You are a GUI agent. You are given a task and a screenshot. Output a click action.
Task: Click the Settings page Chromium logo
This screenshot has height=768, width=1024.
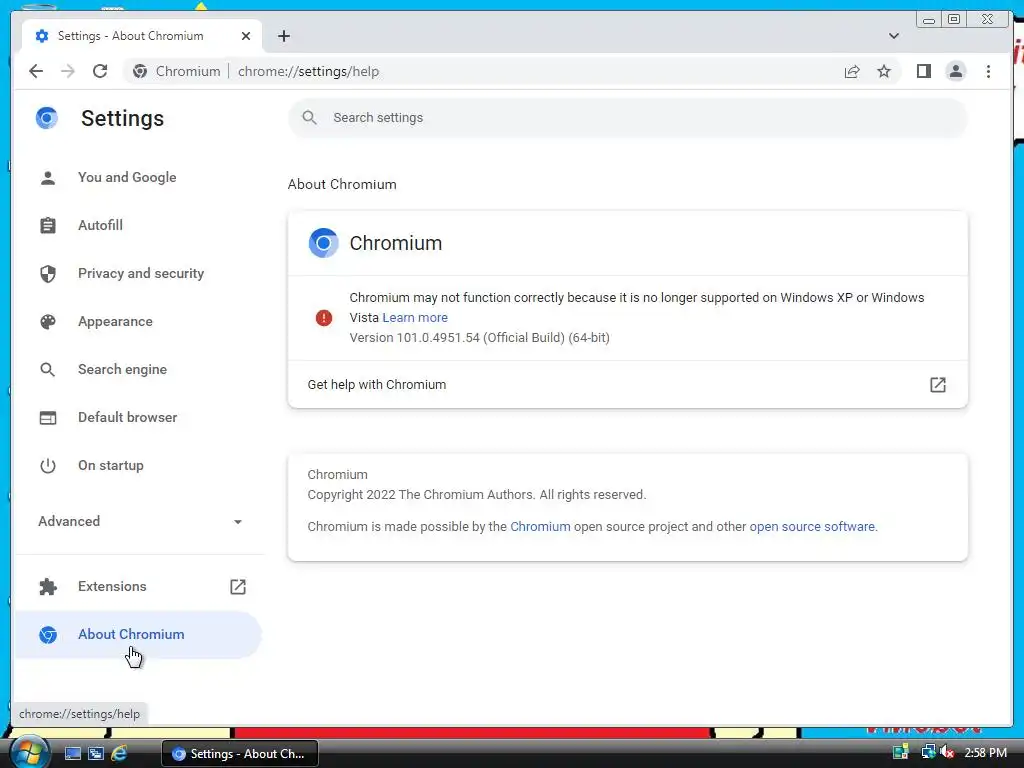pos(46,118)
